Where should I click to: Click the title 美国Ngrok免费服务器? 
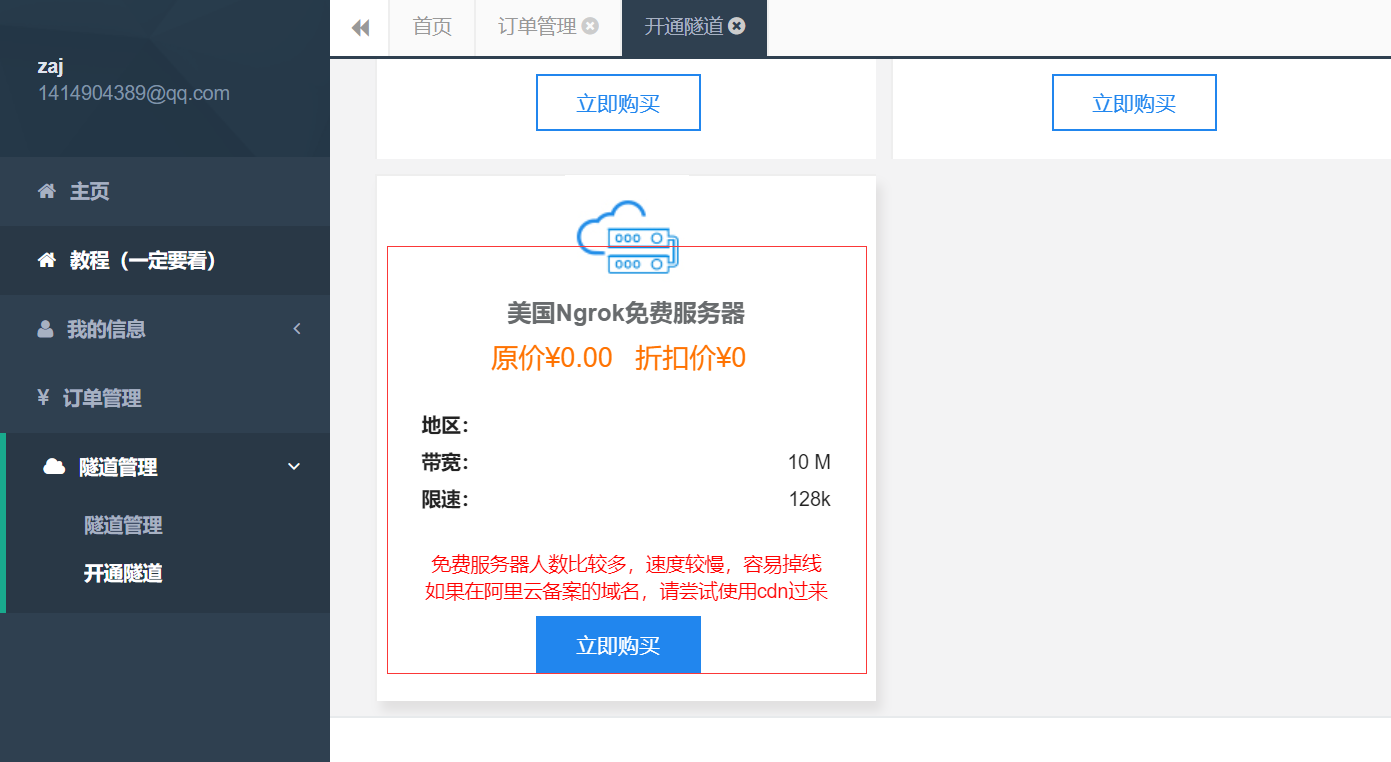click(x=626, y=314)
